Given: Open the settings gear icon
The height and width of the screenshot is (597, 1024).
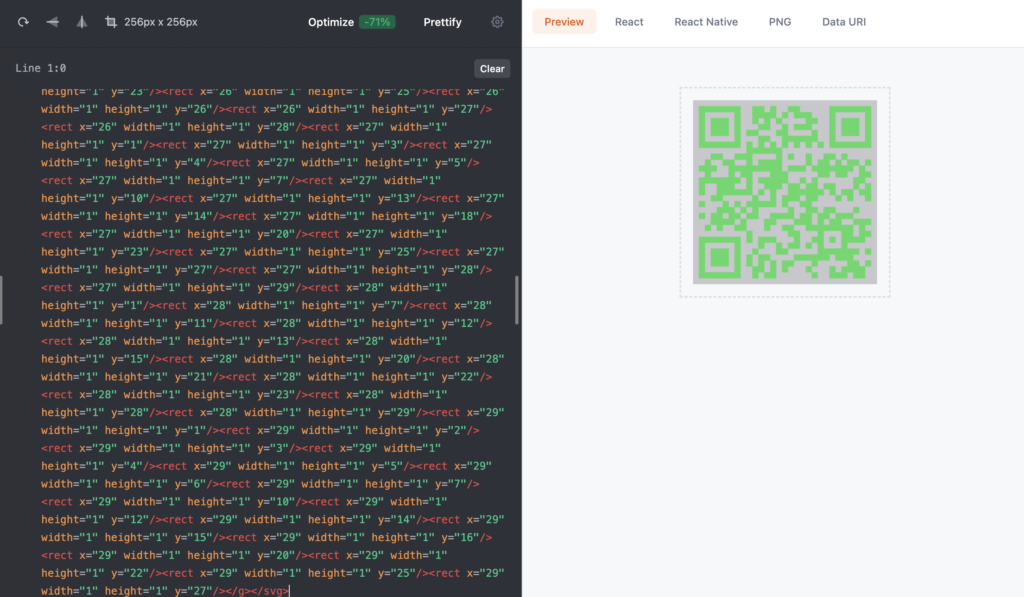Looking at the screenshot, I should point(497,22).
